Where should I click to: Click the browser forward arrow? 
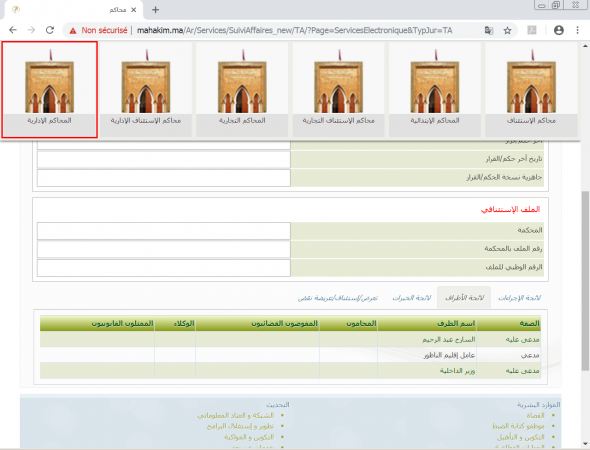point(31,30)
